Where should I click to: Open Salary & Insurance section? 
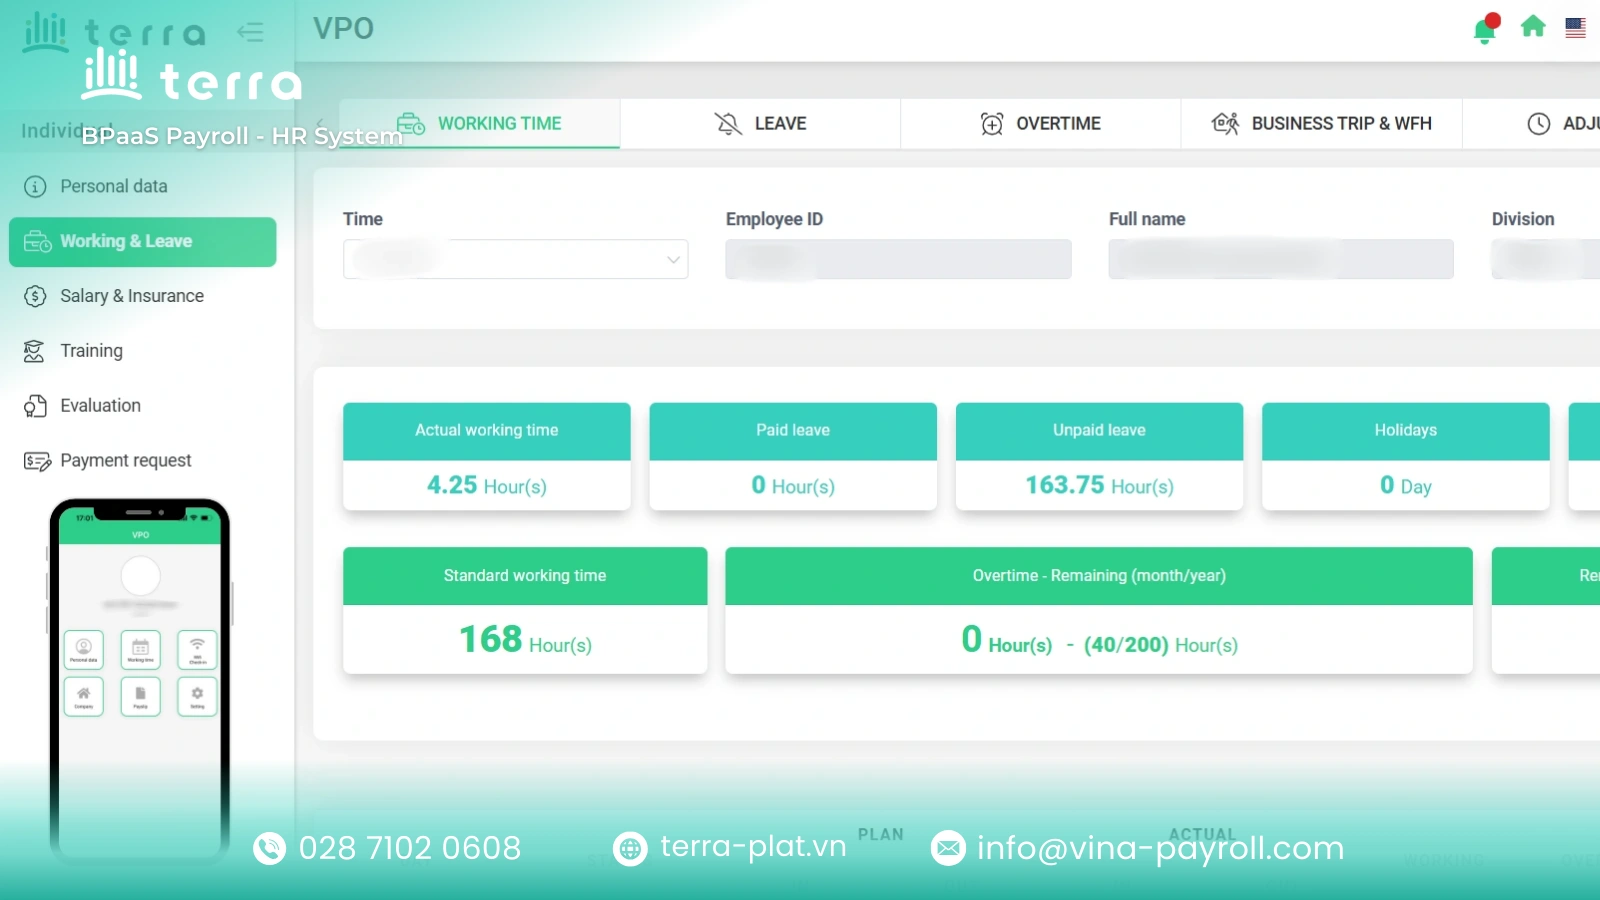(142, 296)
